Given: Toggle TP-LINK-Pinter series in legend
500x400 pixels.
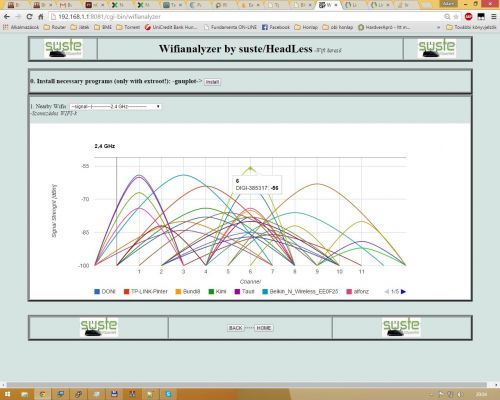Looking at the screenshot, I should click(145, 292).
